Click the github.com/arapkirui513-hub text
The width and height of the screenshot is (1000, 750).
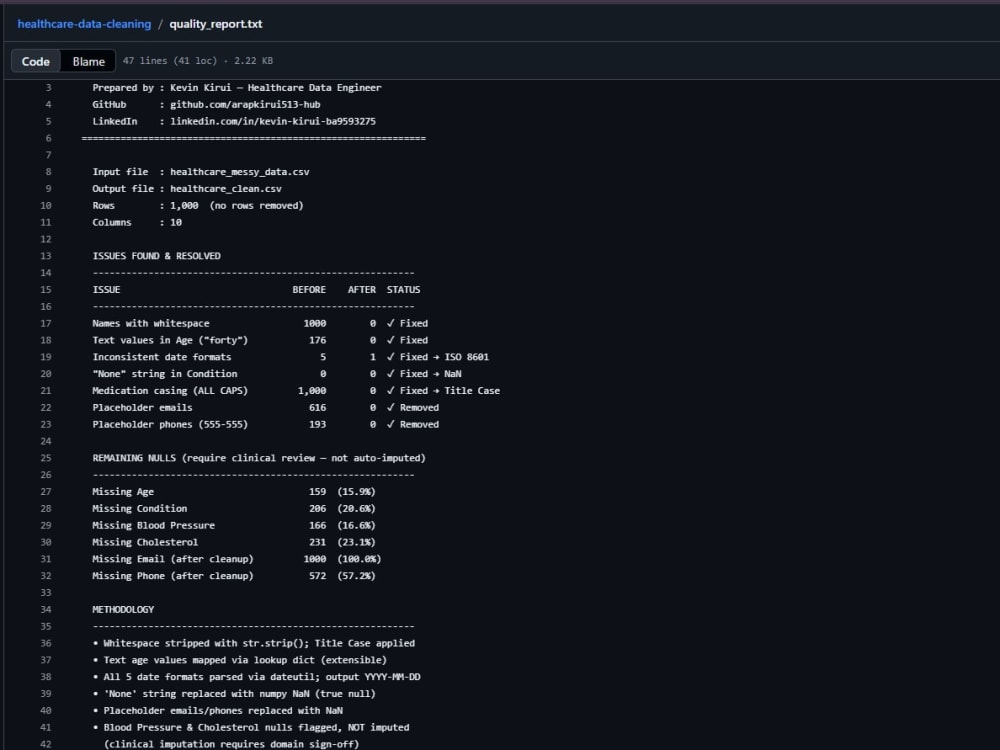coord(245,105)
